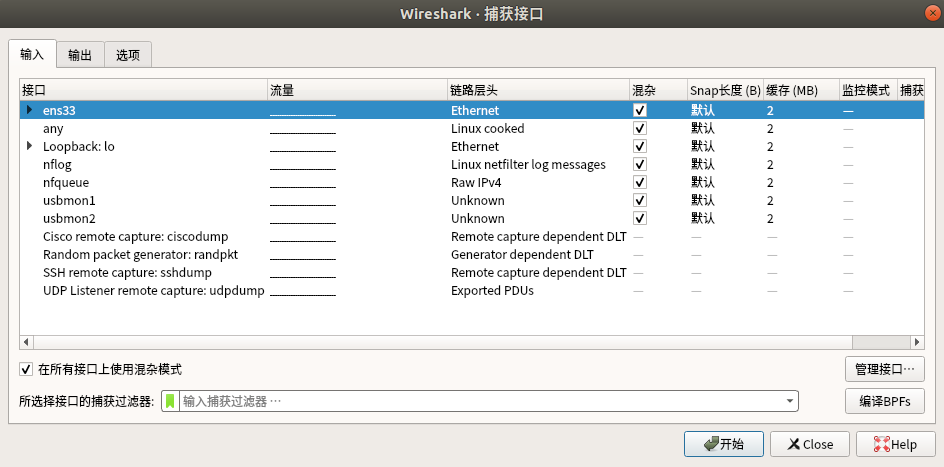
Task: Switch to the 选项 tab
Action: point(128,55)
